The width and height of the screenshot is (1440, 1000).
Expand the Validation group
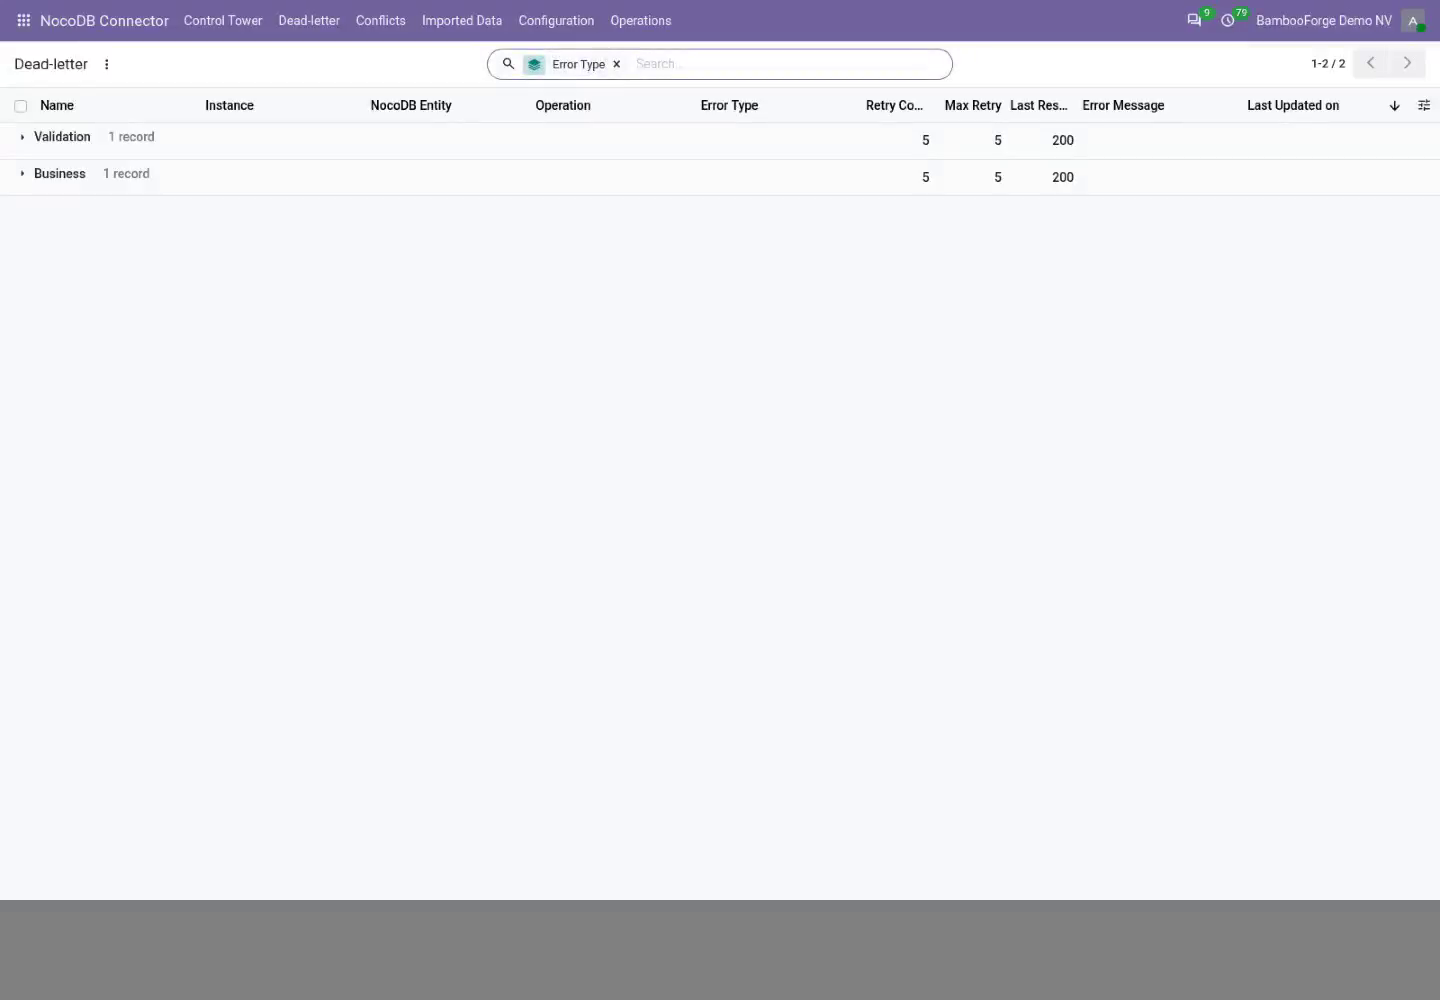pyautogui.click(x=22, y=137)
